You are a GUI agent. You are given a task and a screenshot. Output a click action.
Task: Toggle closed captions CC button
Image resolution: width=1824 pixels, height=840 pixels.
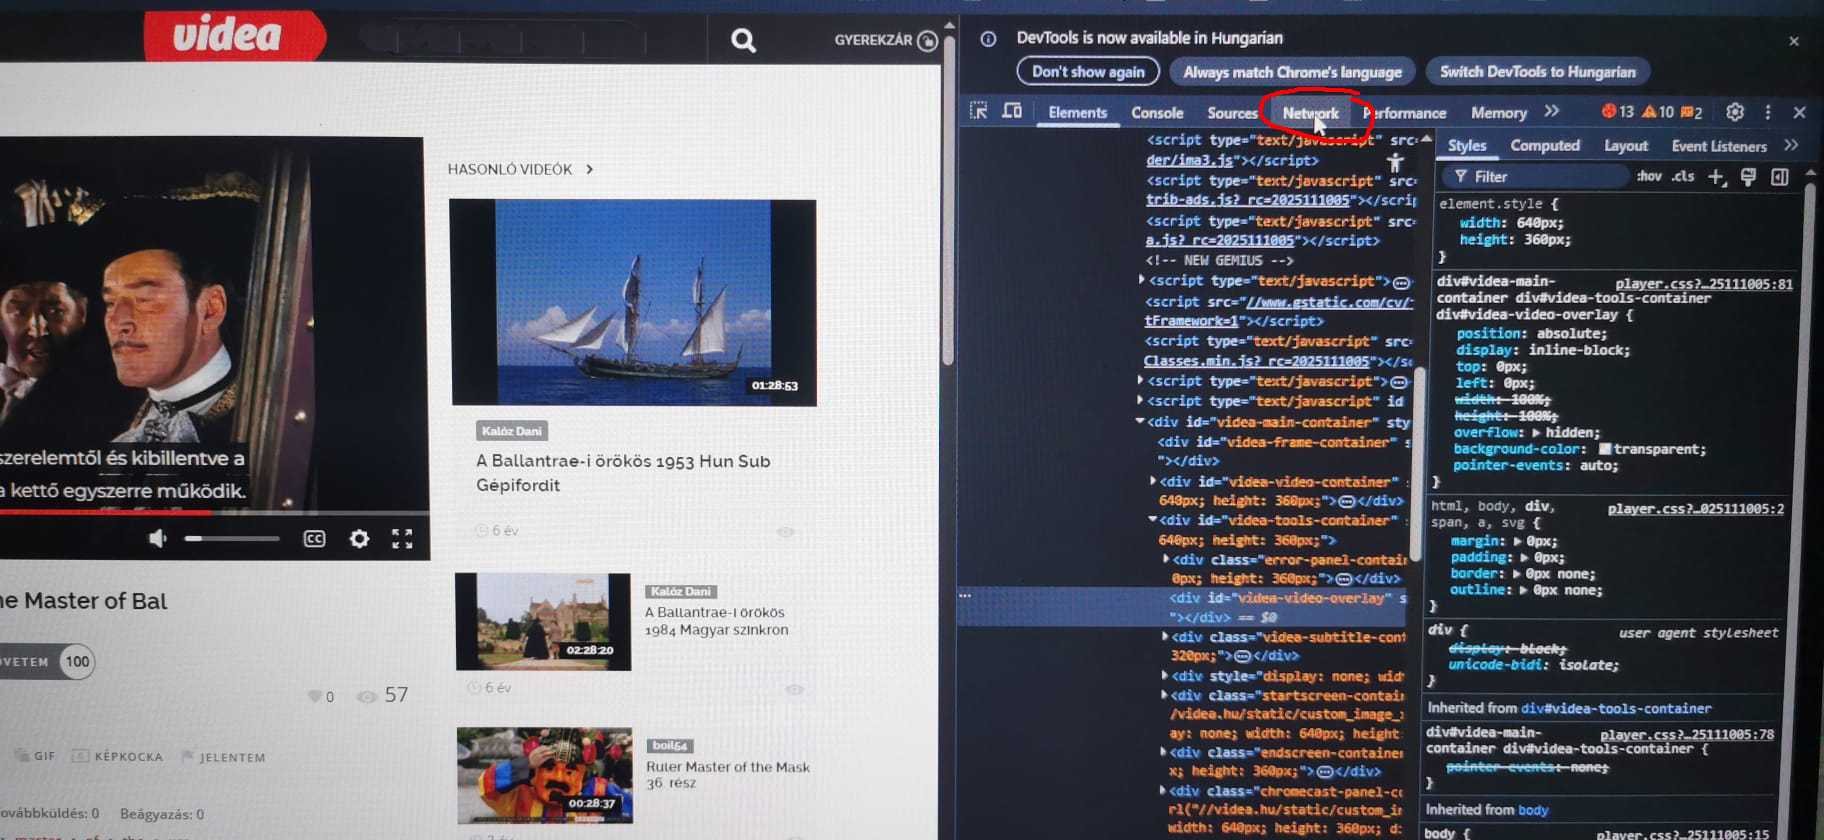[314, 539]
